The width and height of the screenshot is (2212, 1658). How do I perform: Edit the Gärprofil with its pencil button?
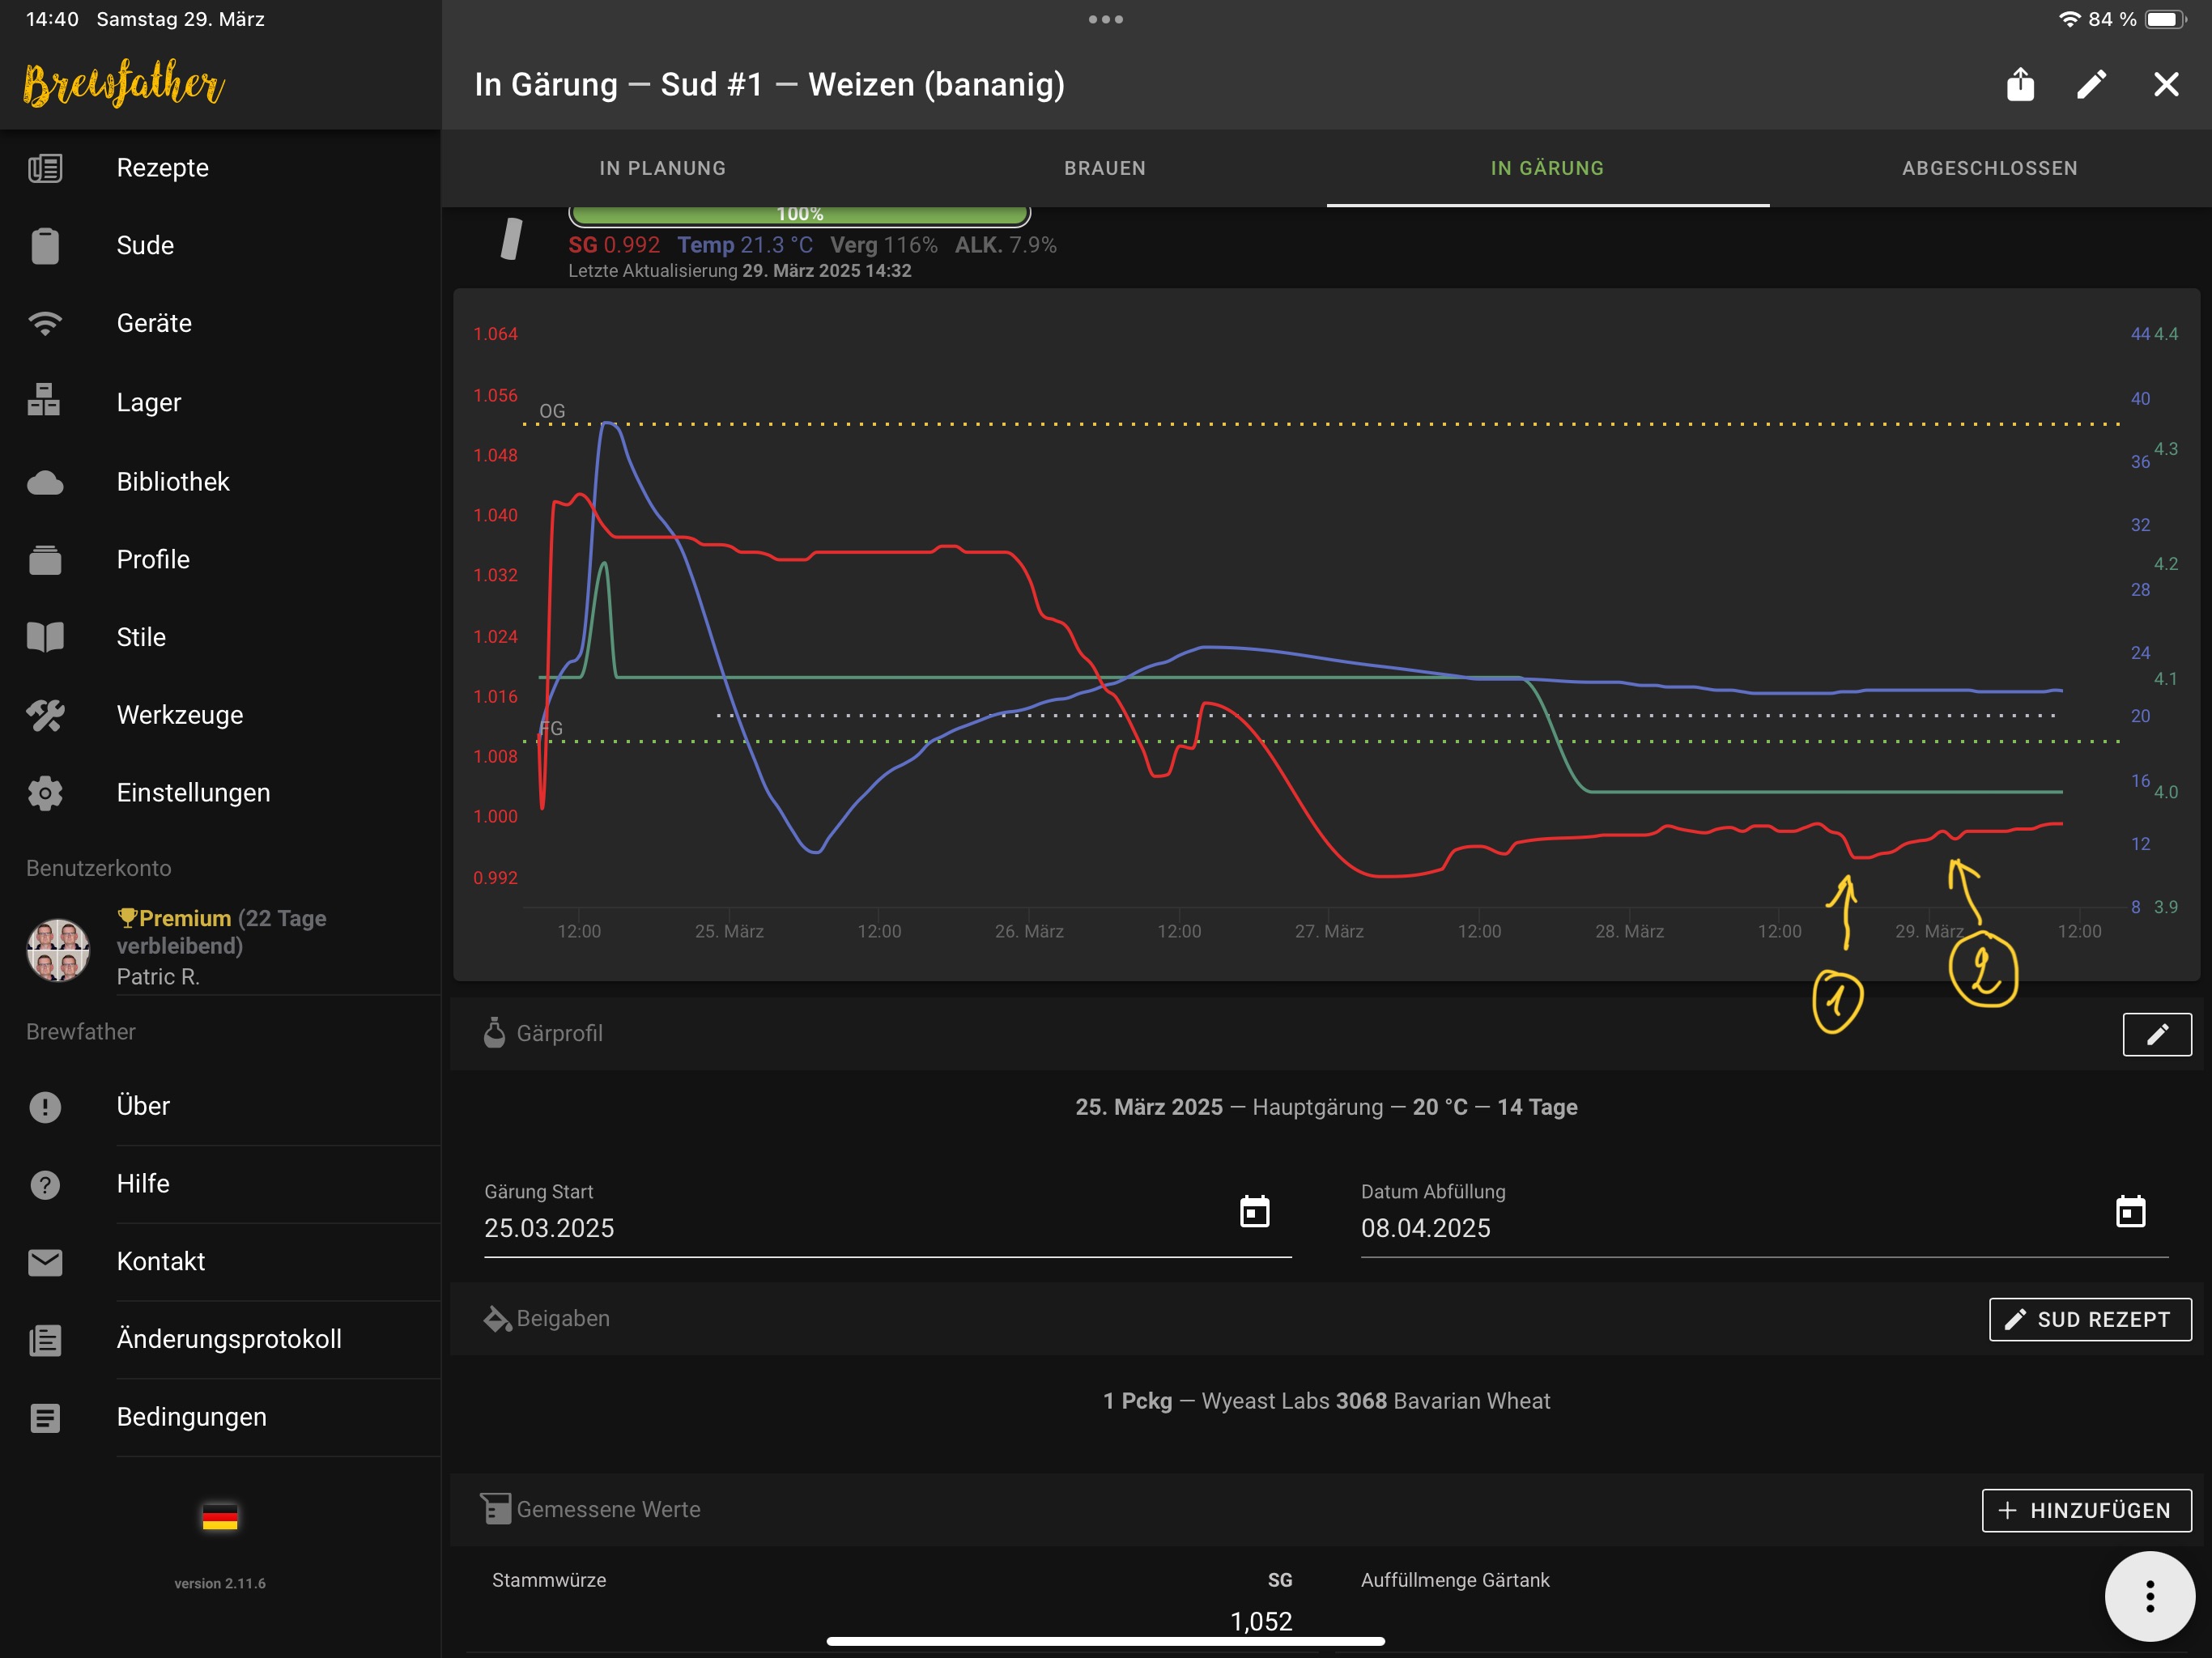tap(2156, 1034)
